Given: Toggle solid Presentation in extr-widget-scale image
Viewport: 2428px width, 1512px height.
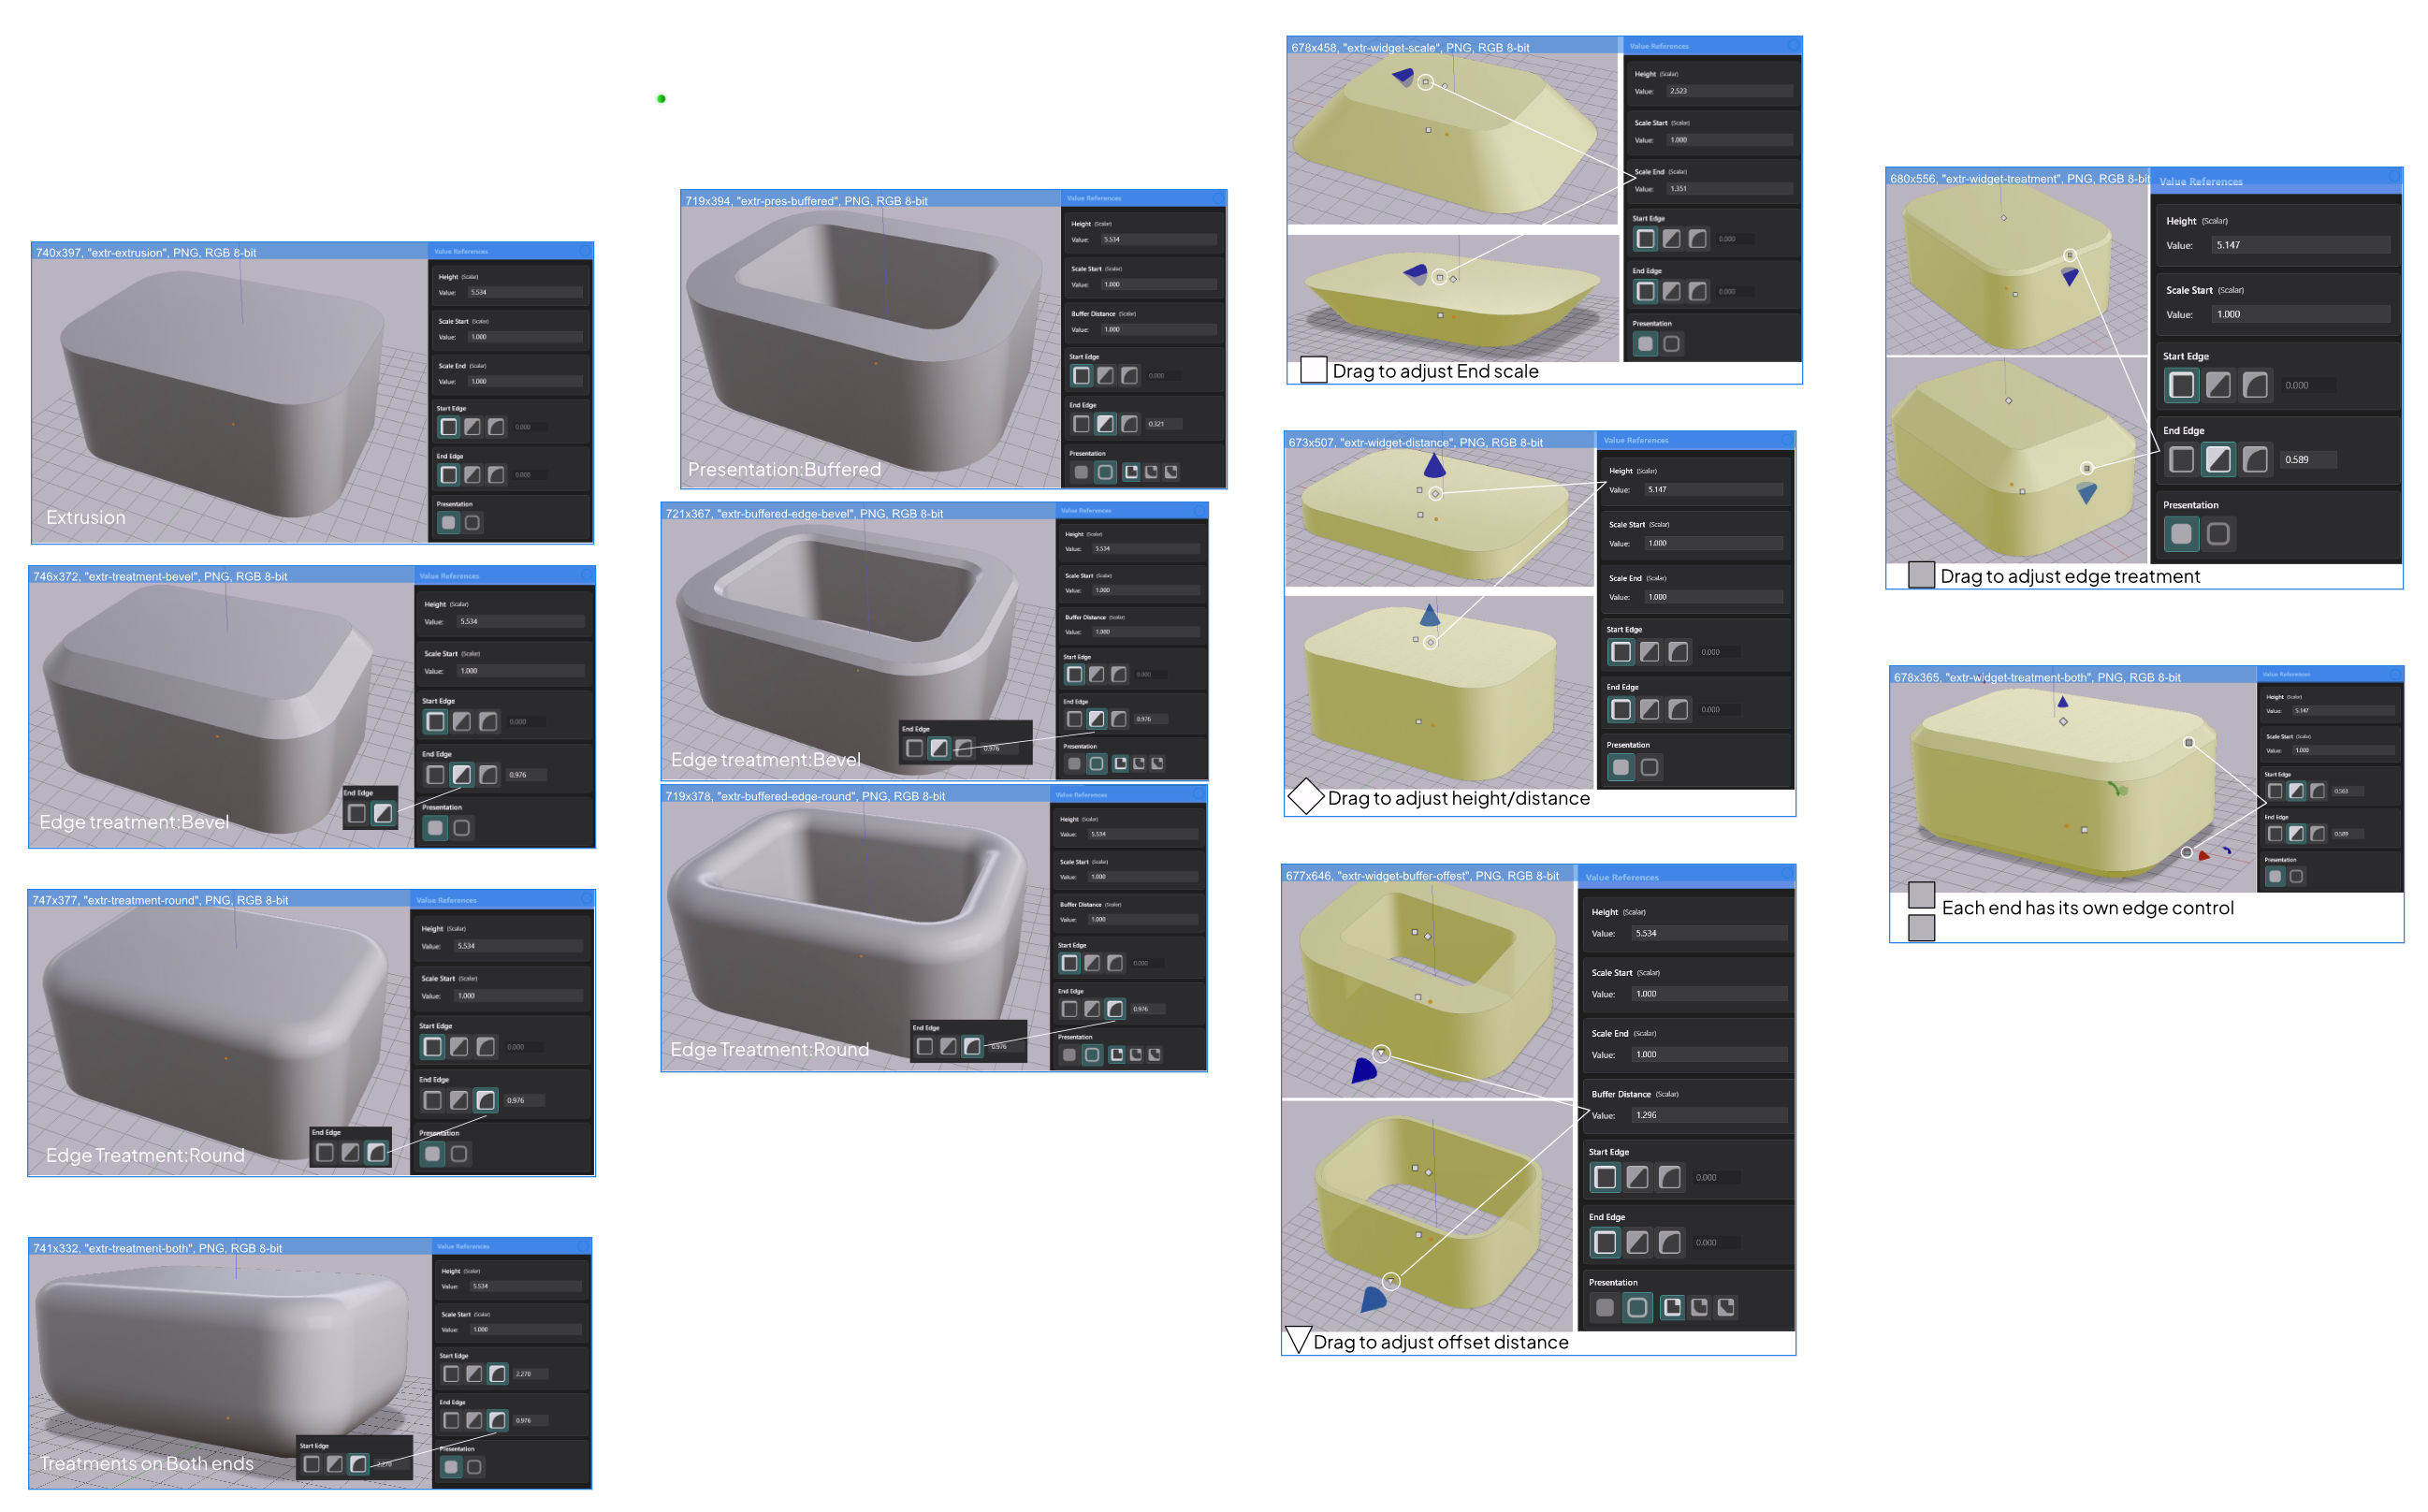Looking at the screenshot, I should 1645,343.
